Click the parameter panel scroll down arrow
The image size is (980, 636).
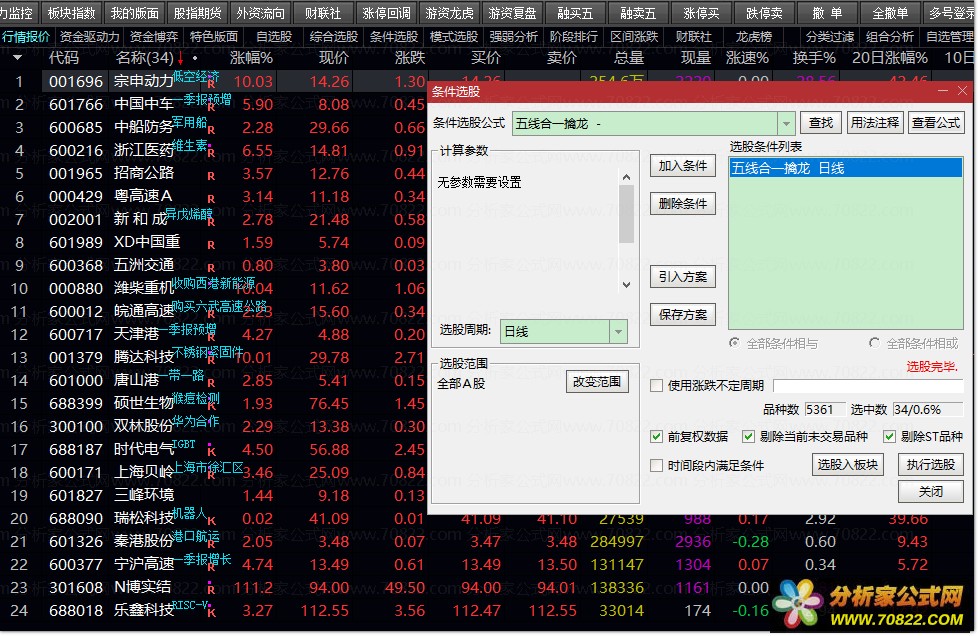(x=626, y=285)
